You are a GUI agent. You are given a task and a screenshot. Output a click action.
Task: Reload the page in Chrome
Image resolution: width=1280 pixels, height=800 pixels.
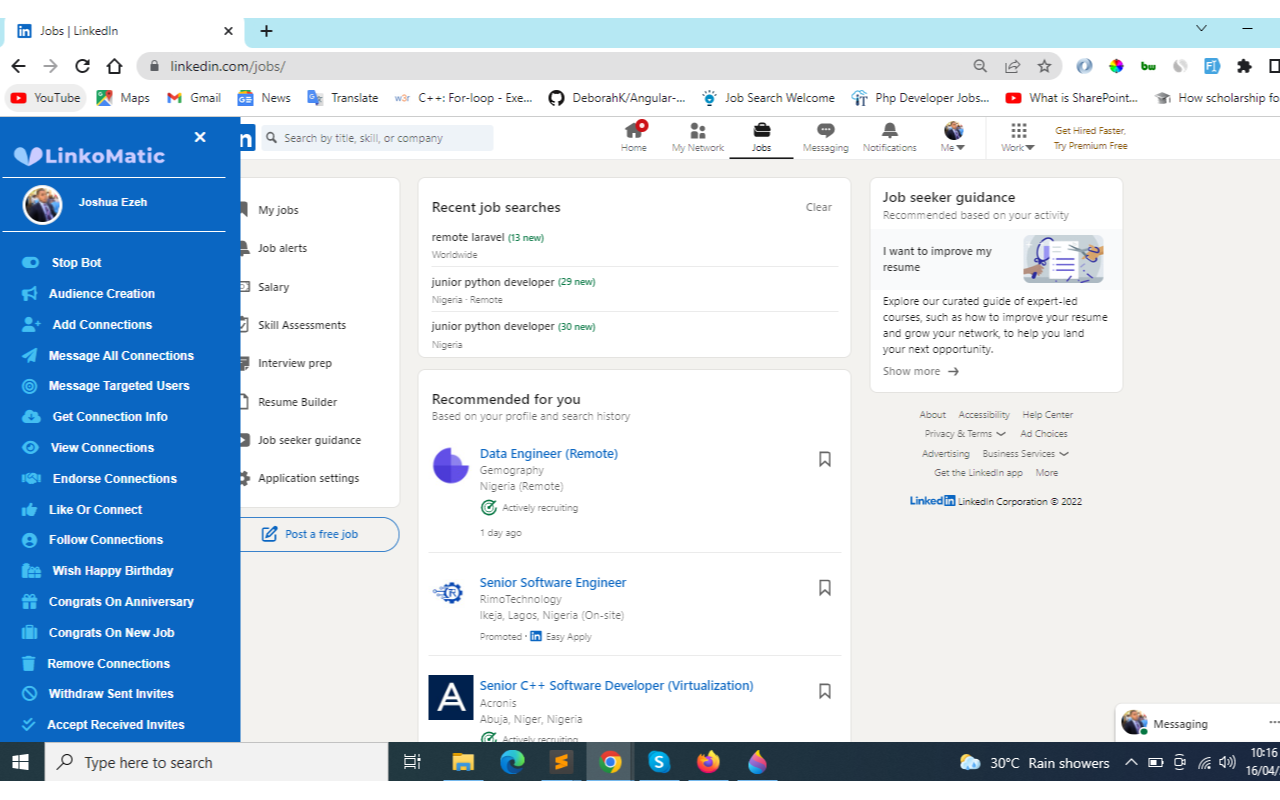[82, 66]
